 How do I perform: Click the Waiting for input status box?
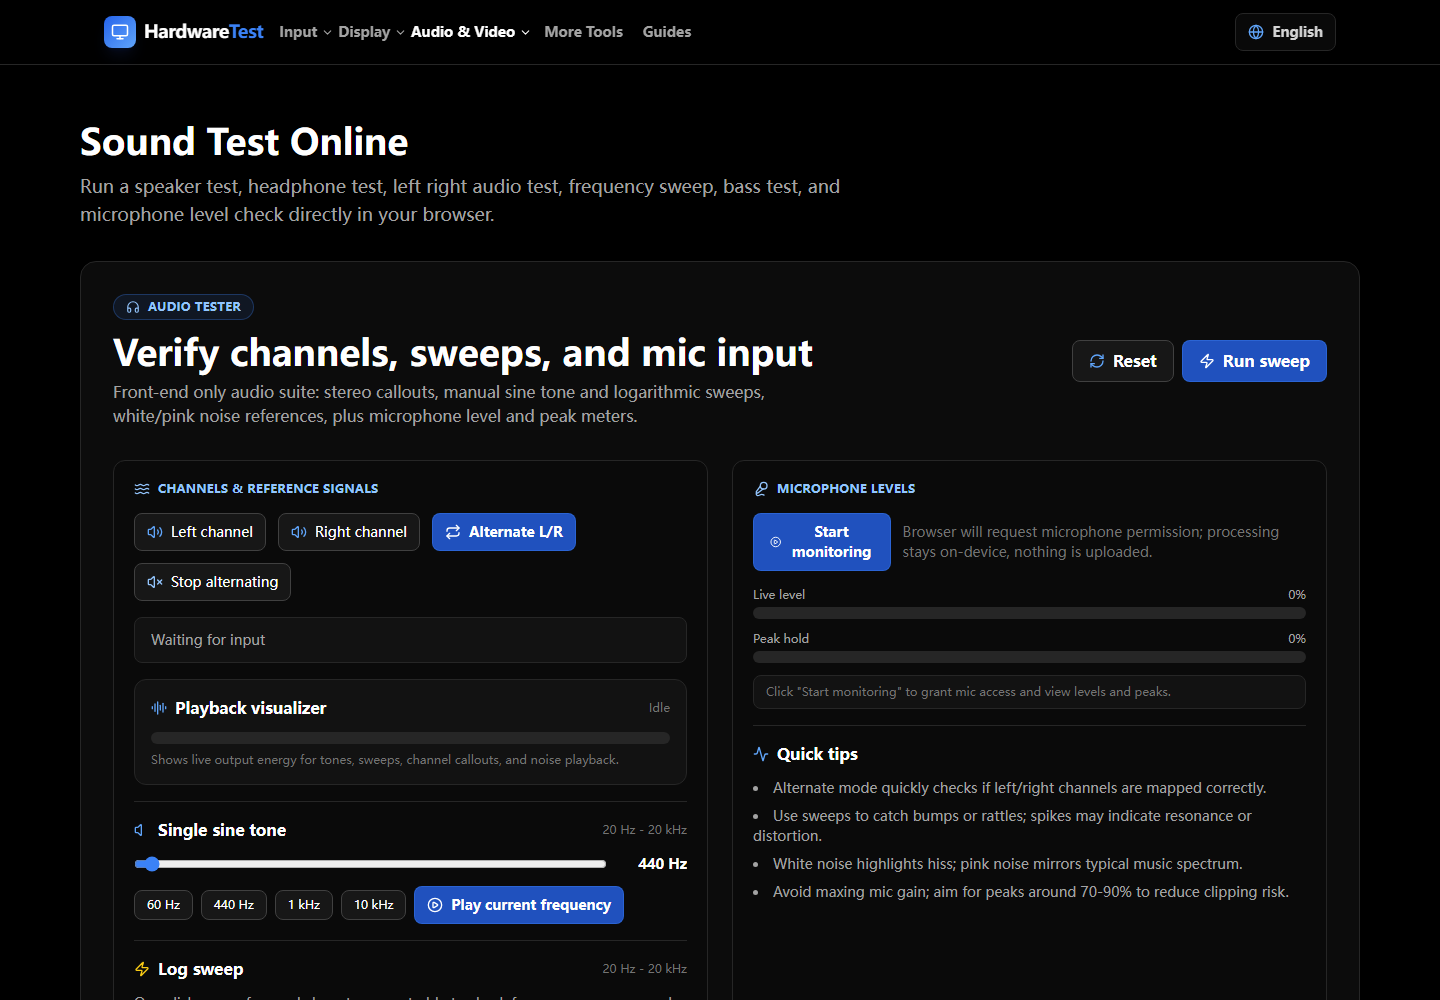pyautogui.click(x=410, y=640)
